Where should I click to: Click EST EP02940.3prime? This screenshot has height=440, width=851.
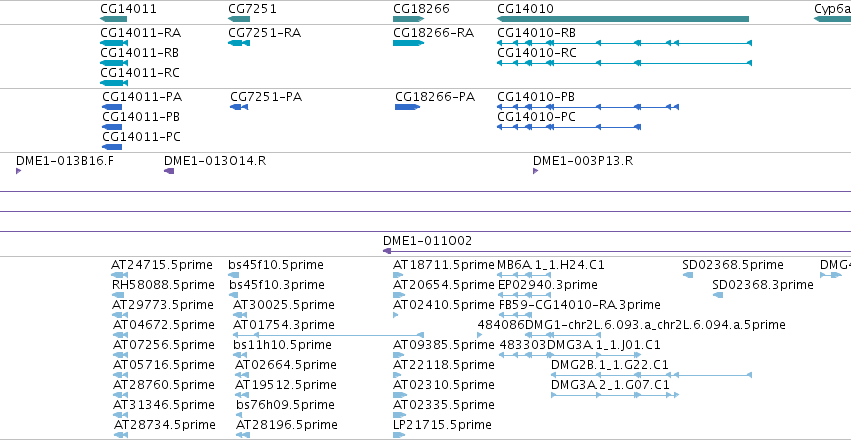[x=548, y=285]
